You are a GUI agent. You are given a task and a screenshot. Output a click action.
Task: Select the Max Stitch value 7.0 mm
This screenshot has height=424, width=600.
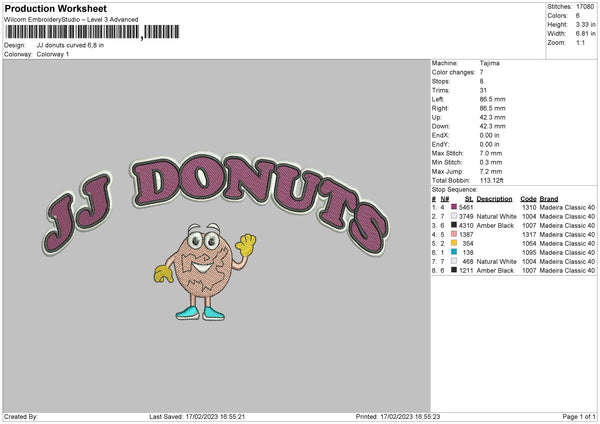[491, 153]
